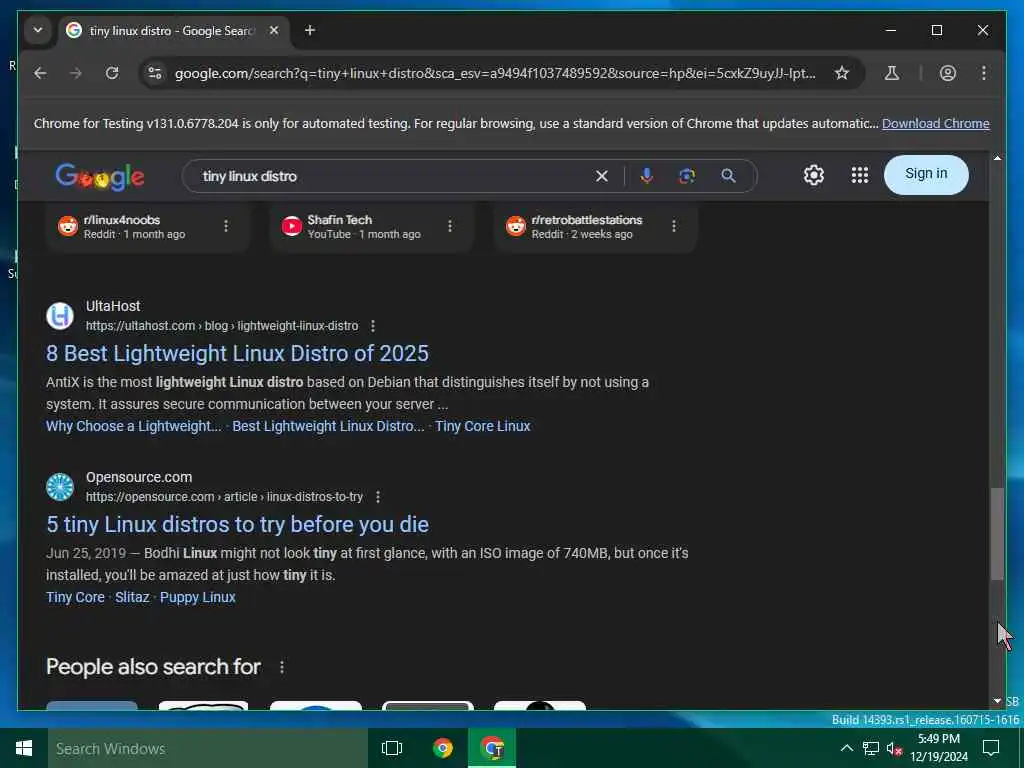Open Task View on taskbar
The height and width of the screenshot is (768, 1024).
click(x=392, y=748)
